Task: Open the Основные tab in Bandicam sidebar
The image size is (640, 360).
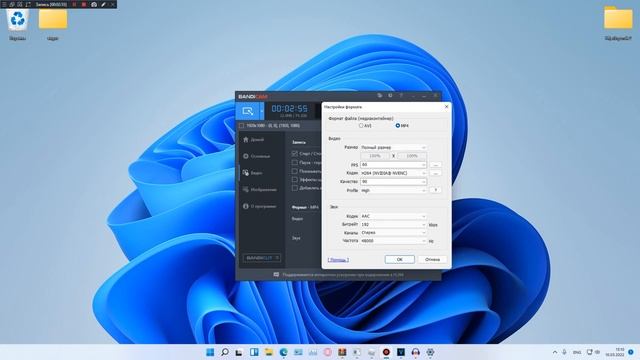Action: (x=256, y=156)
